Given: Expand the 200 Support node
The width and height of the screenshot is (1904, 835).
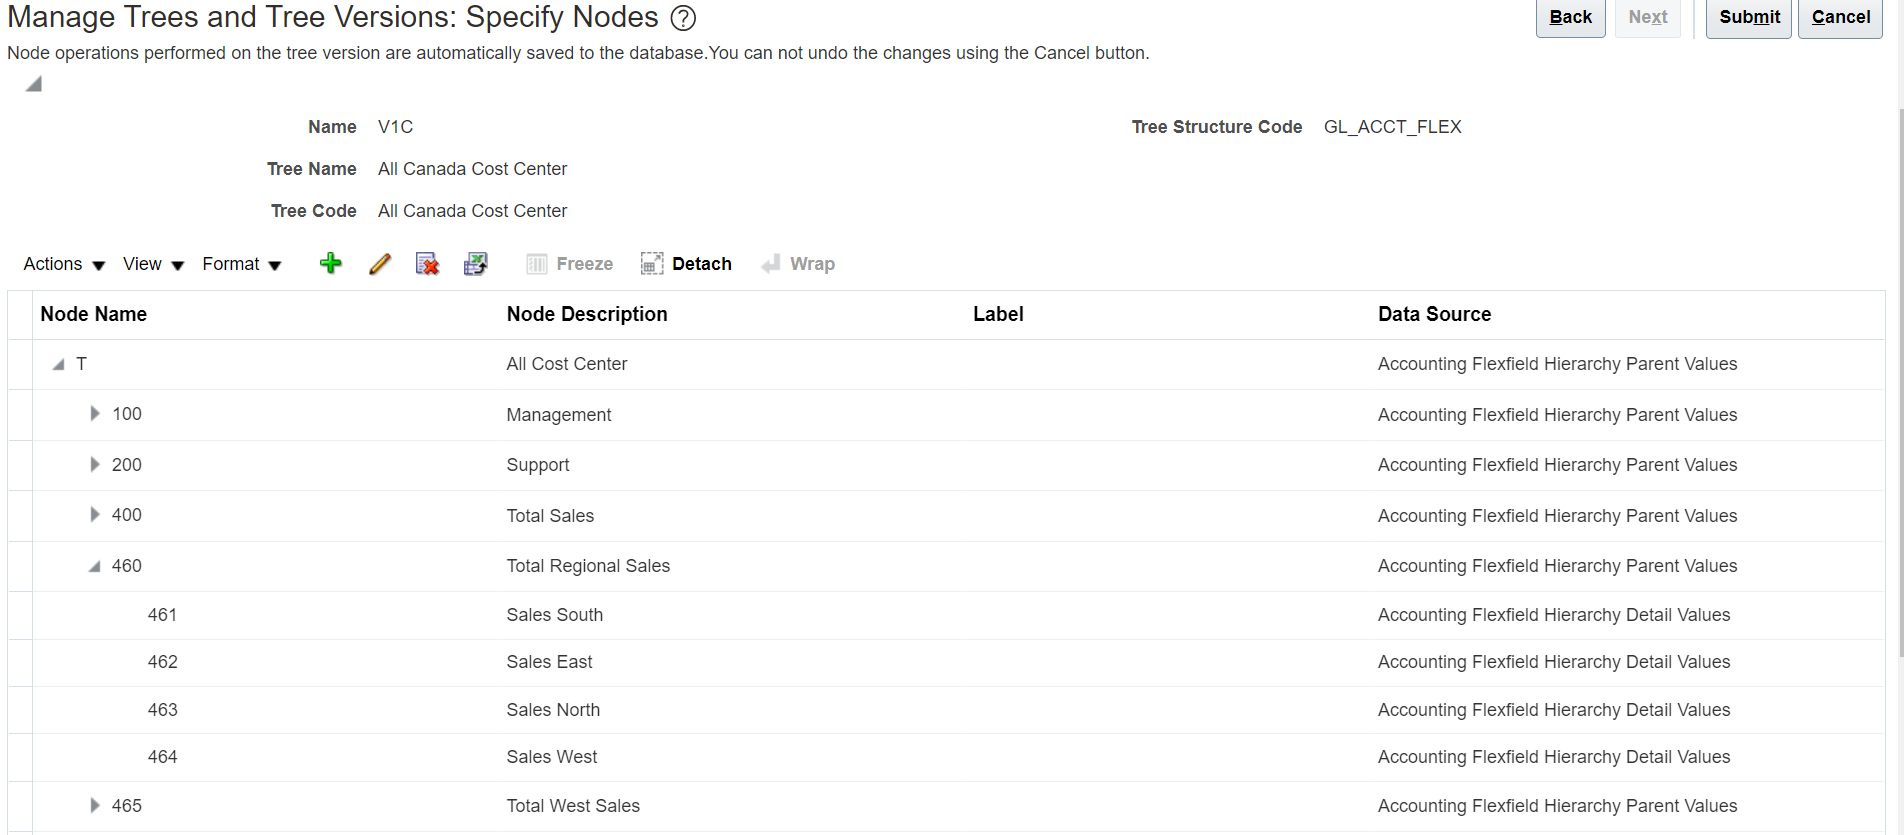Looking at the screenshot, I should tap(93, 464).
